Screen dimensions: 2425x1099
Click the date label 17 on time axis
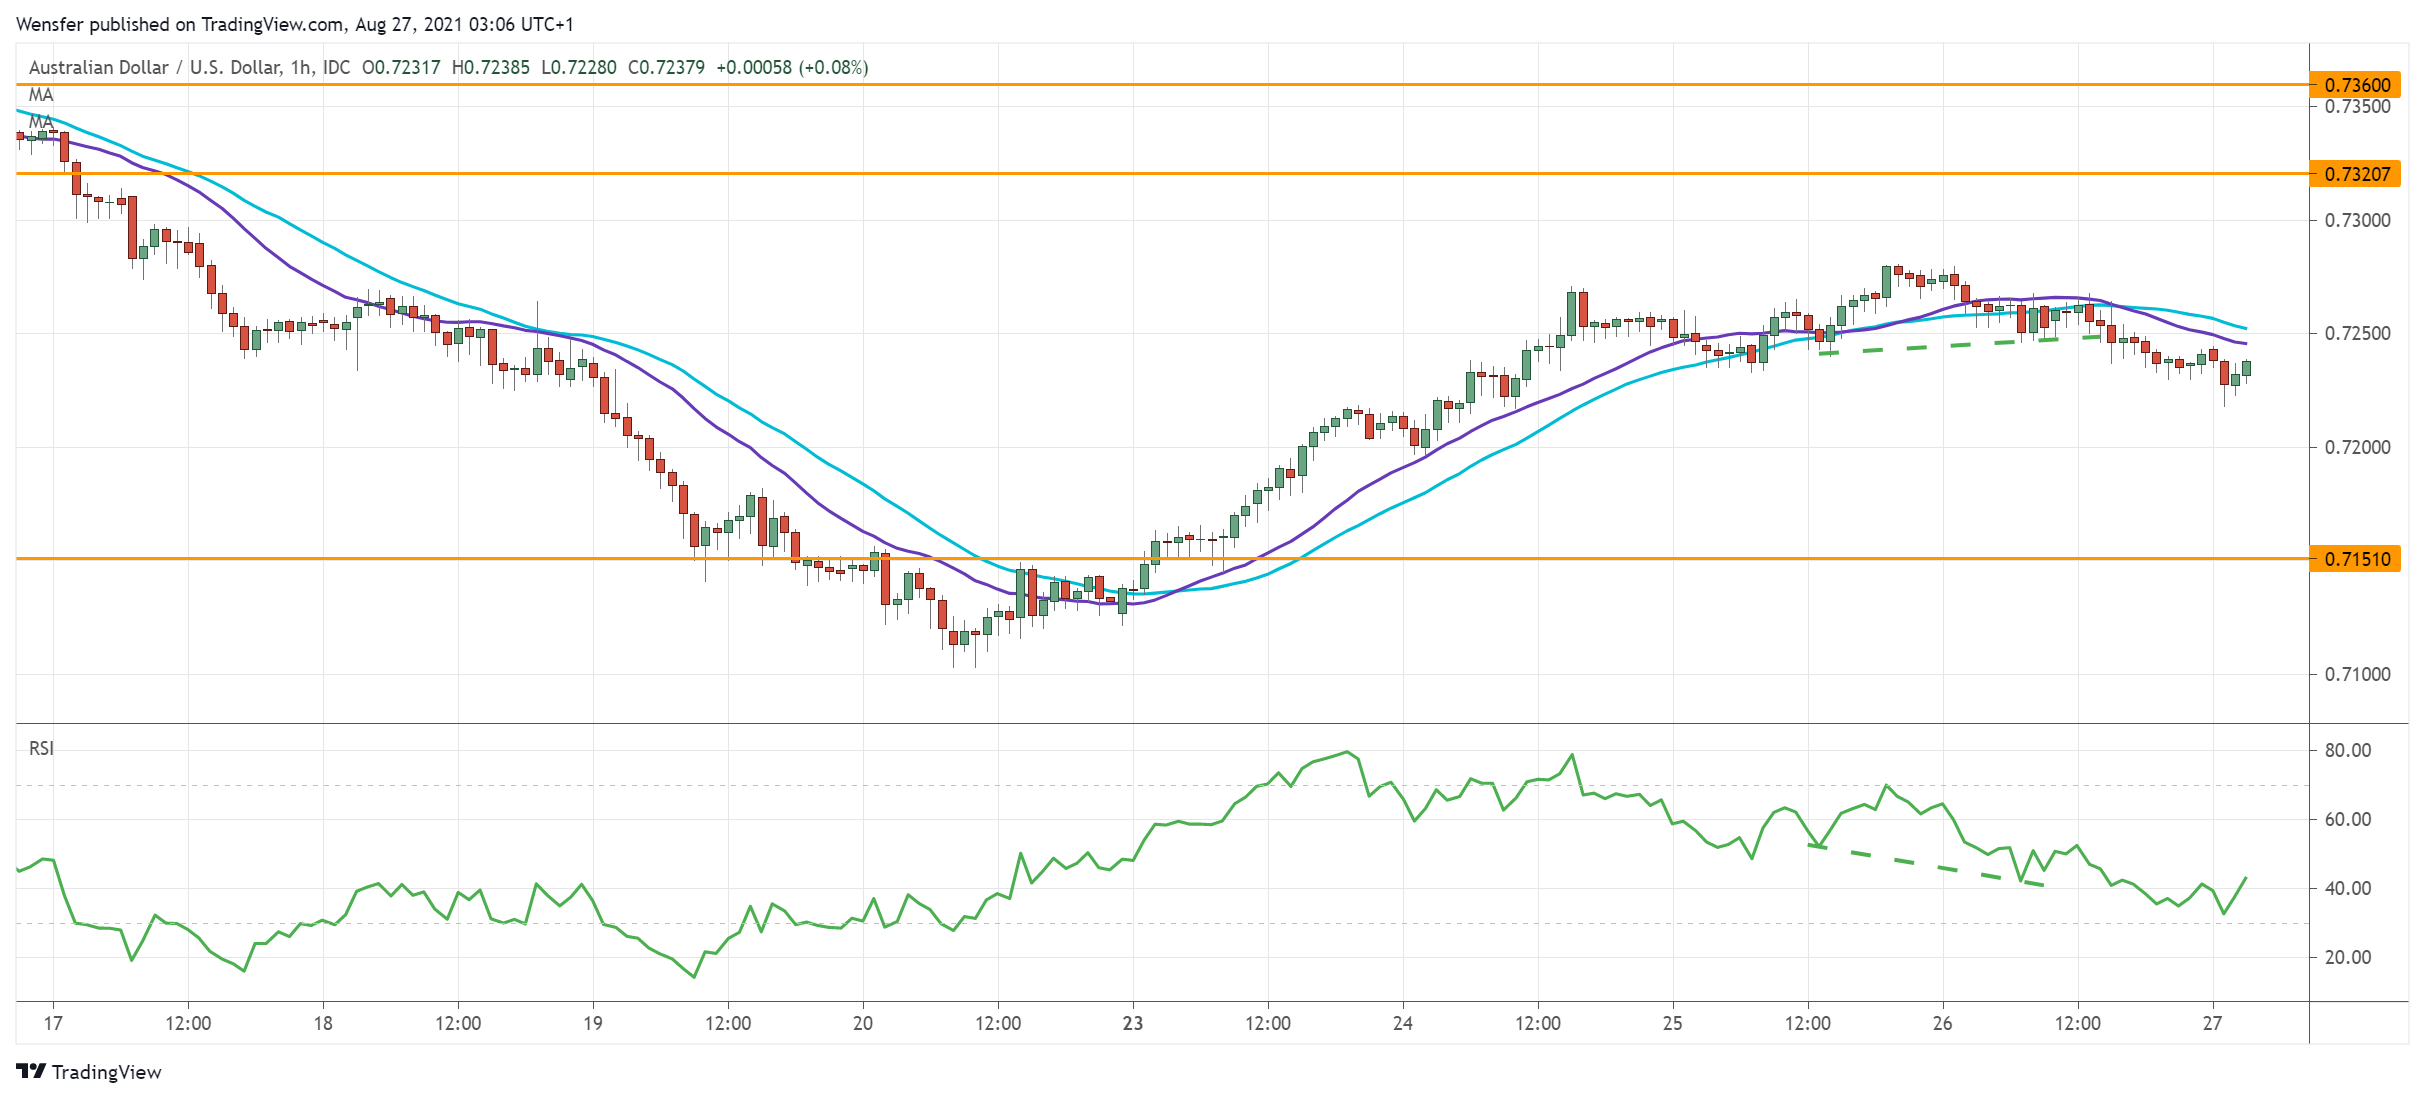coord(53,1023)
